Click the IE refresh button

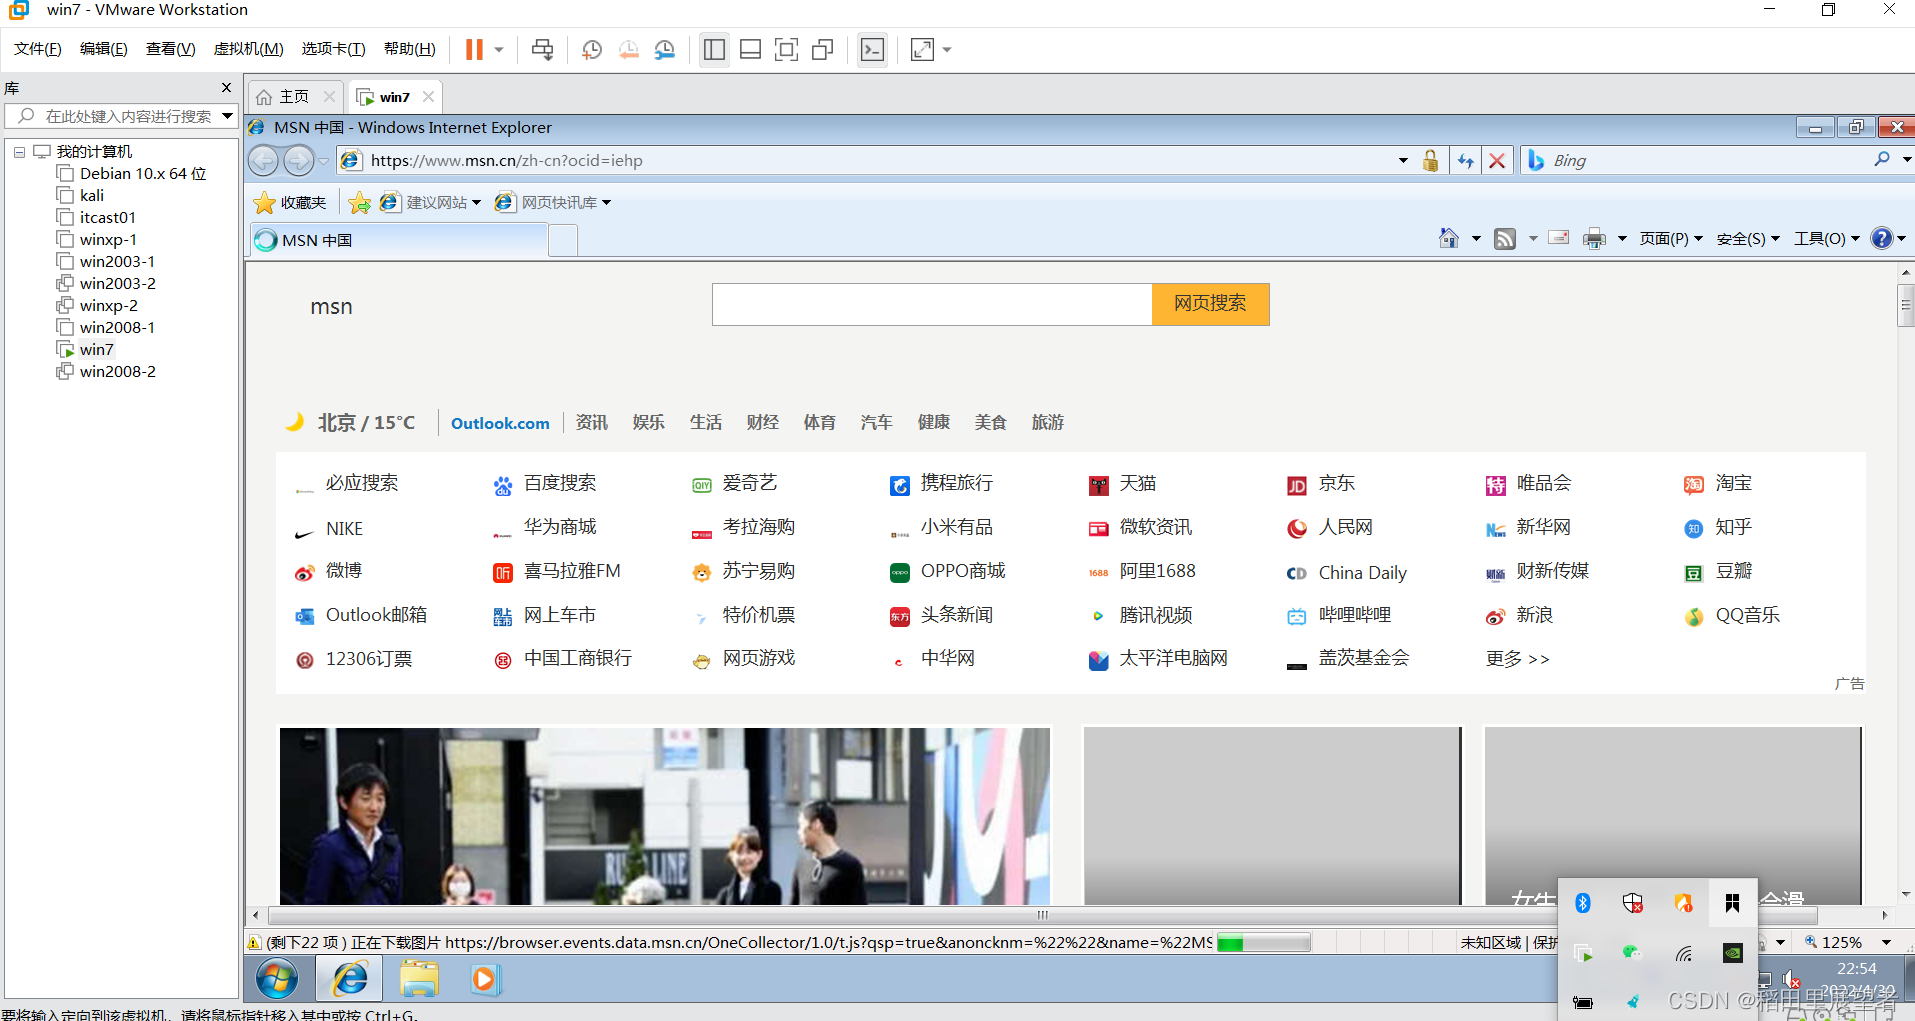pos(1466,160)
